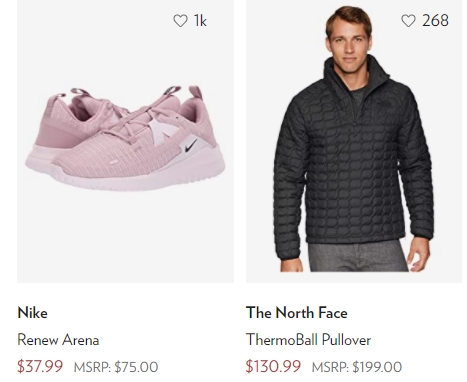Favorite the Nike Renew Arena with the heart icon
467x382 pixels.
pyautogui.click(x=180, y=21)
